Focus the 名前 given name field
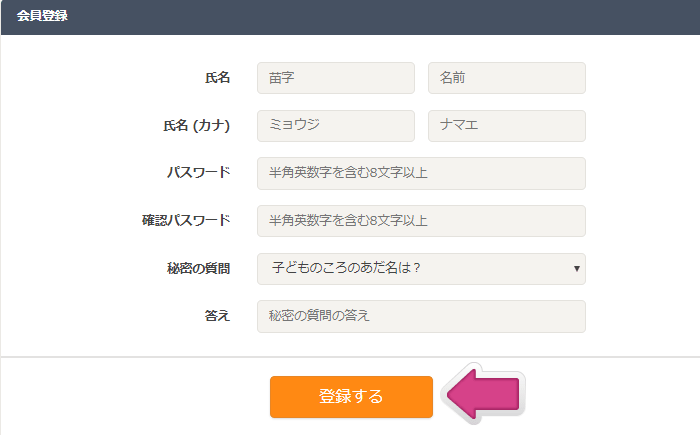Viewport: 700px width, 435px height. point(507,78)
